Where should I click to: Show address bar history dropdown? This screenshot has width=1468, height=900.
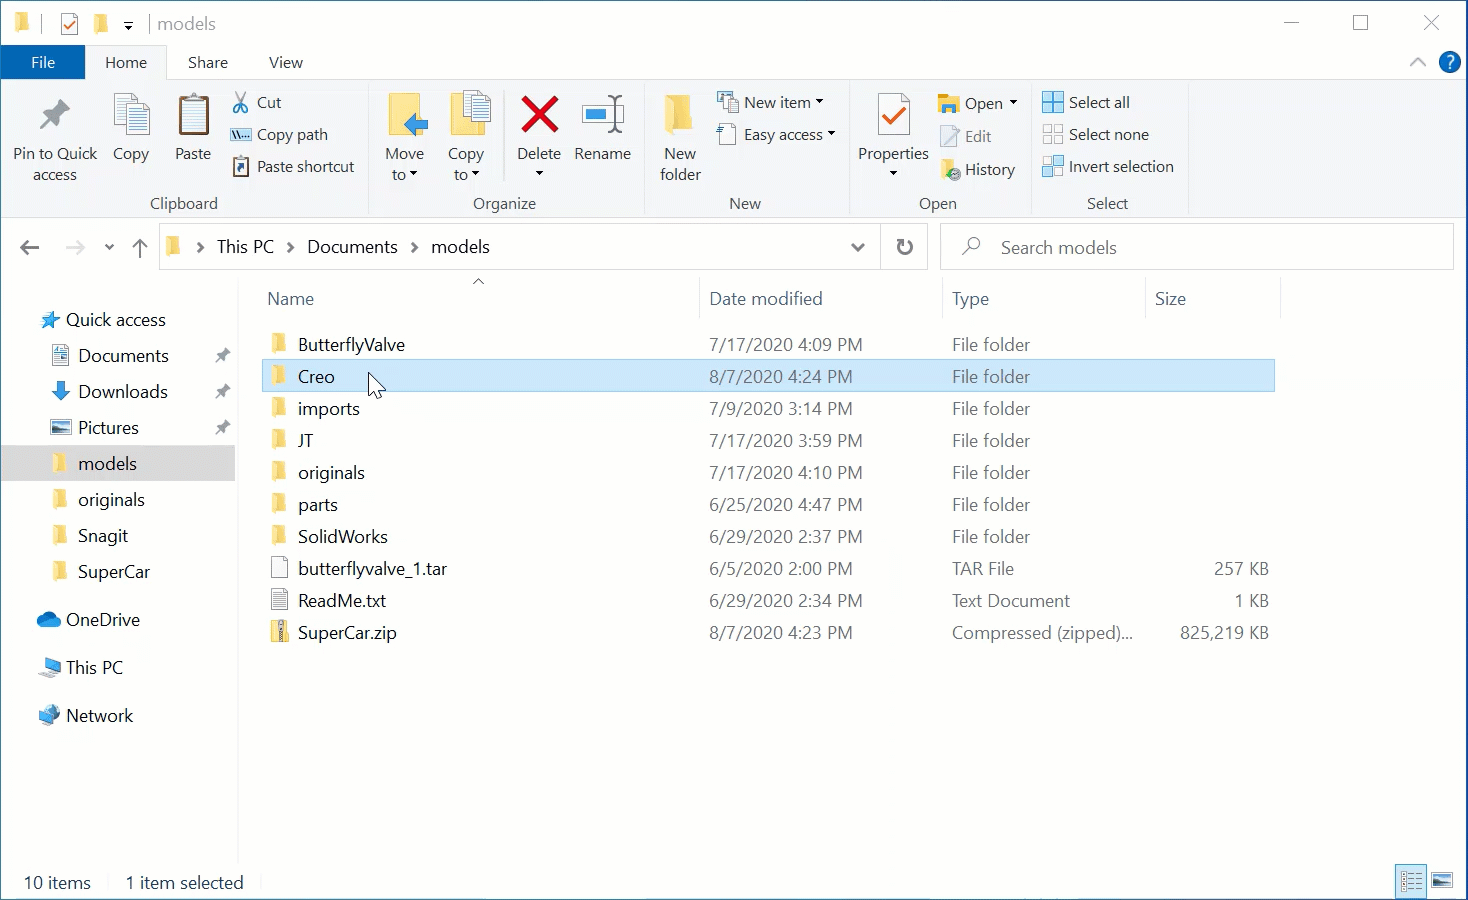[x=858, y=247]
